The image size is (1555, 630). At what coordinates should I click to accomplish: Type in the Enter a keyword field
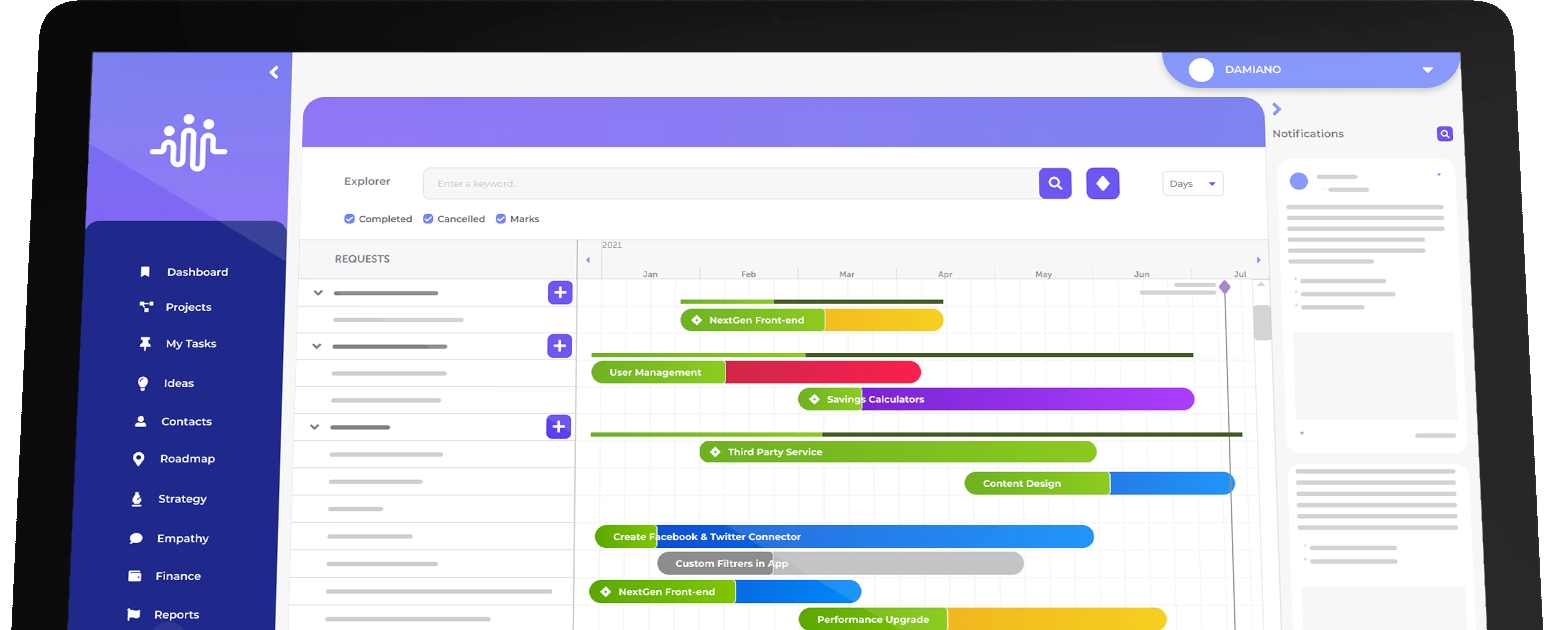[730, 184]
